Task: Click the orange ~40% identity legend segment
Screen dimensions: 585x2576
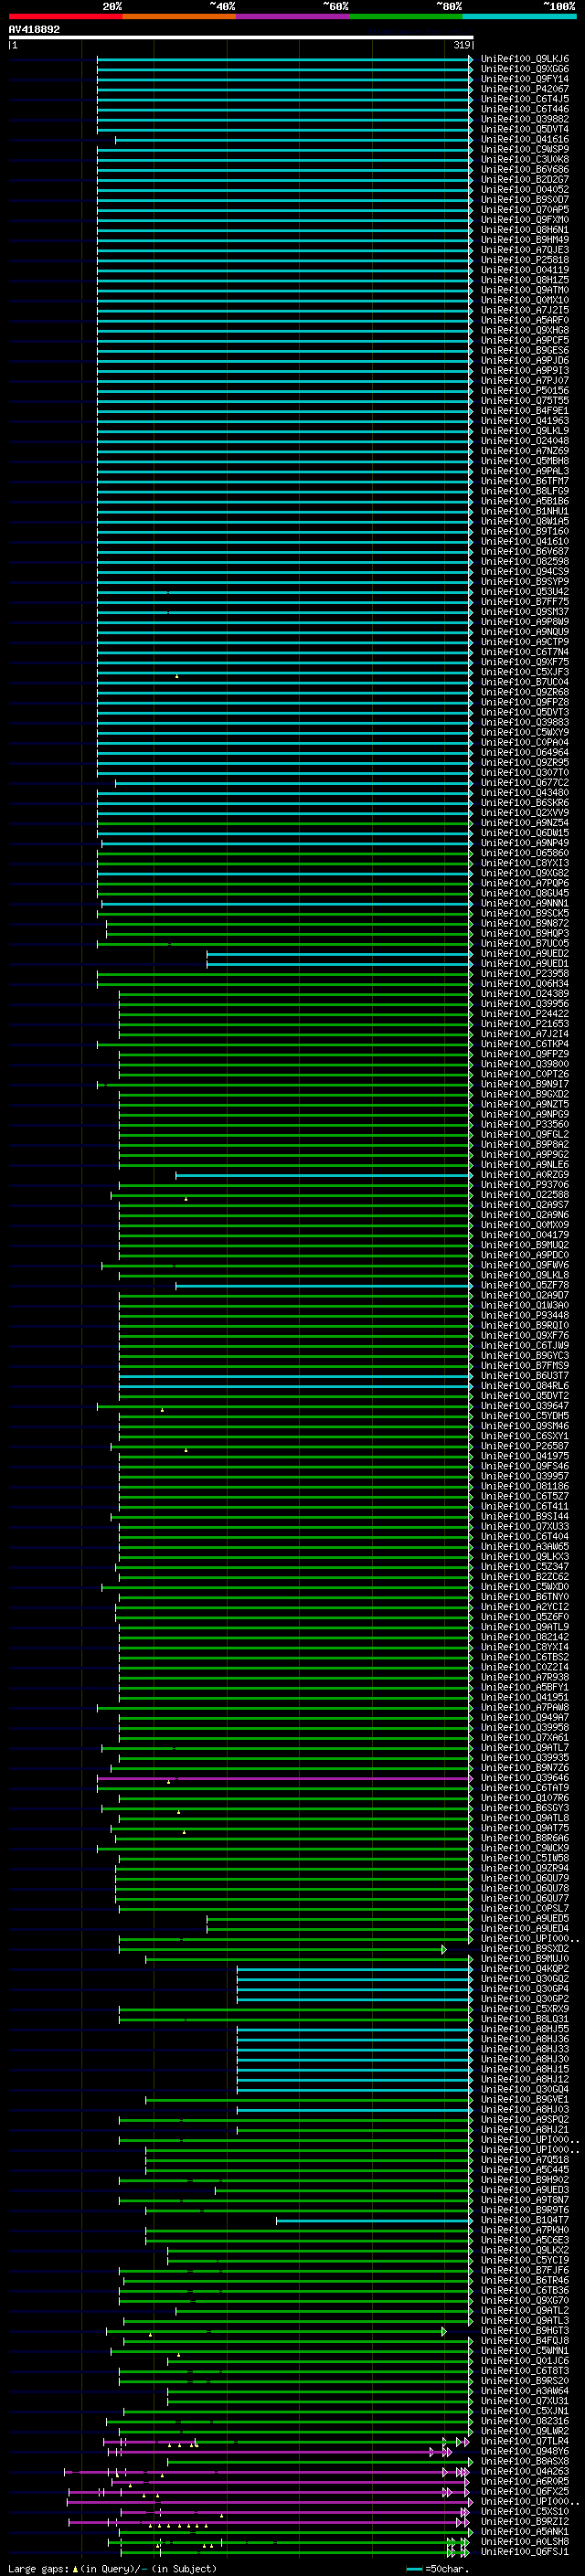Action: (179, 17)
